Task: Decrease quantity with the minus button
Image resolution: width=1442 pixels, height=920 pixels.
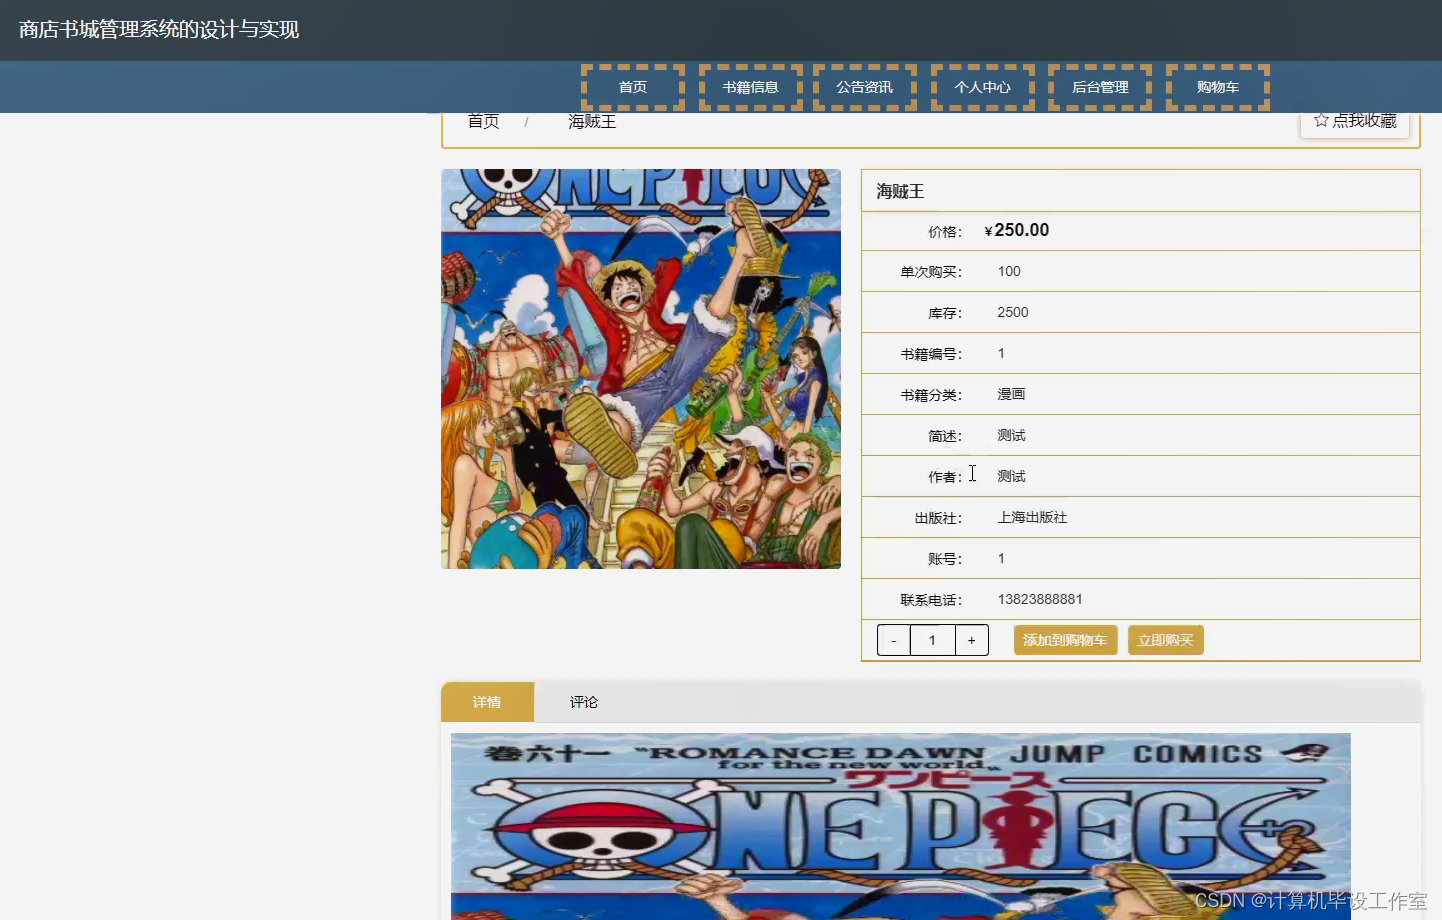Action: coord(894,640)
